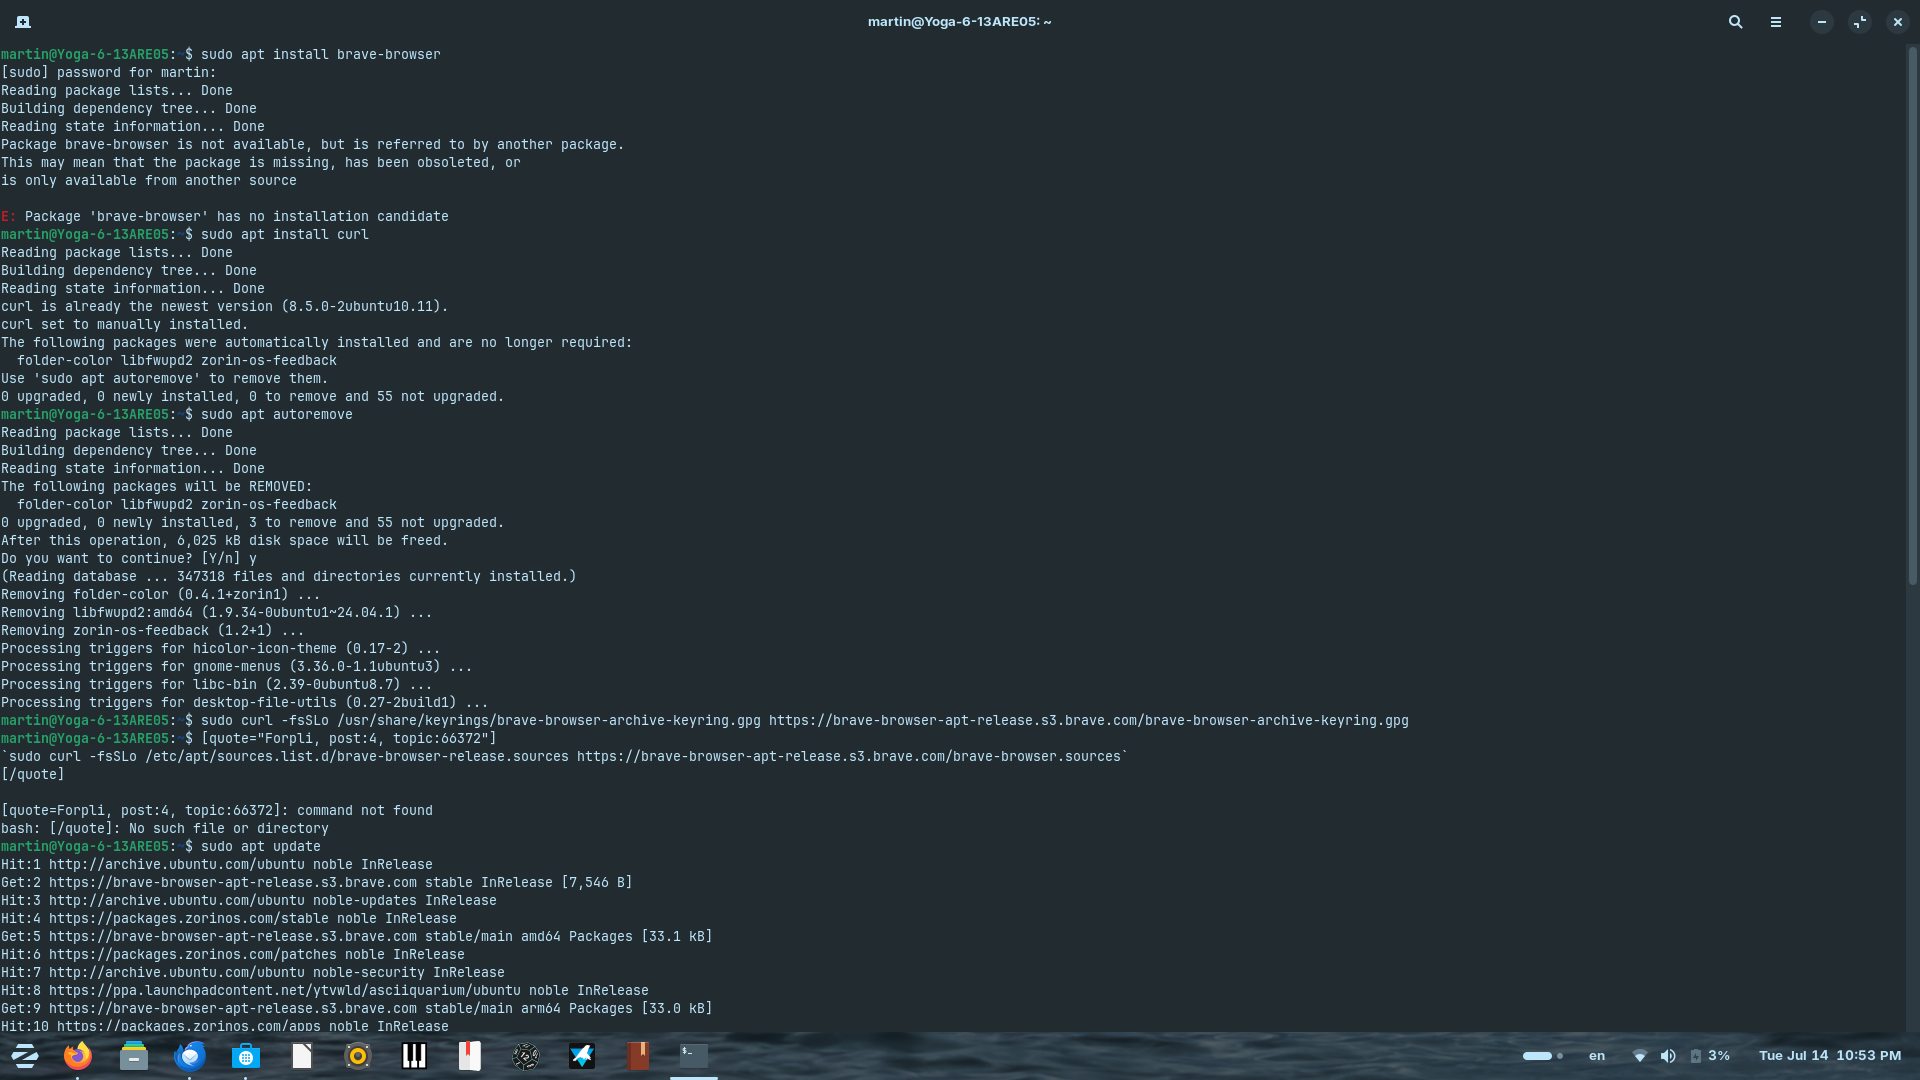1920x1080 pixels.
Task: Open Thunderbird mail from the taskbar
Action: [x=190, y=1055]
